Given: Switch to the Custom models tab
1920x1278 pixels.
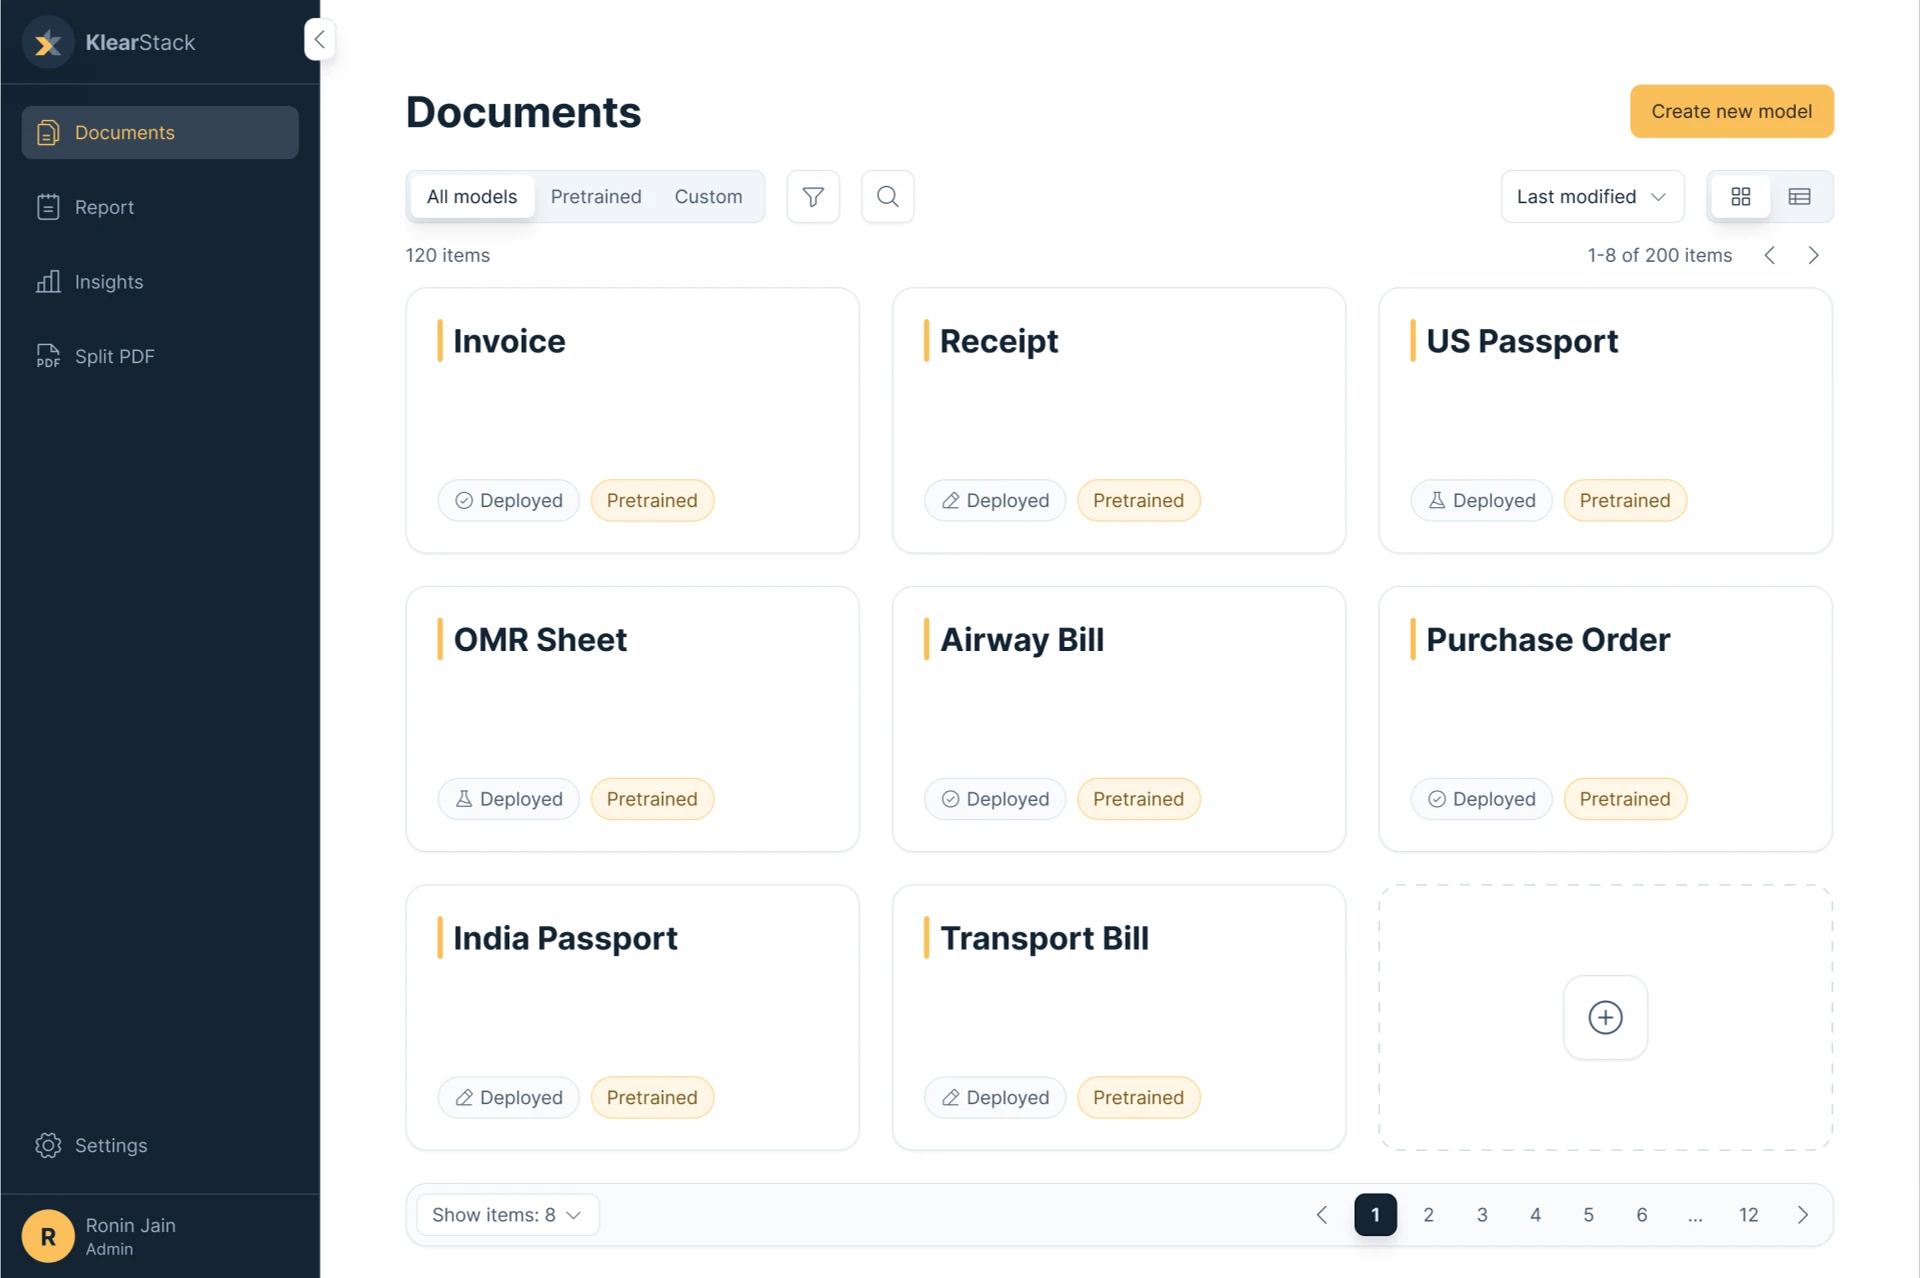Looking at the screenshot, I should [709, 196].
